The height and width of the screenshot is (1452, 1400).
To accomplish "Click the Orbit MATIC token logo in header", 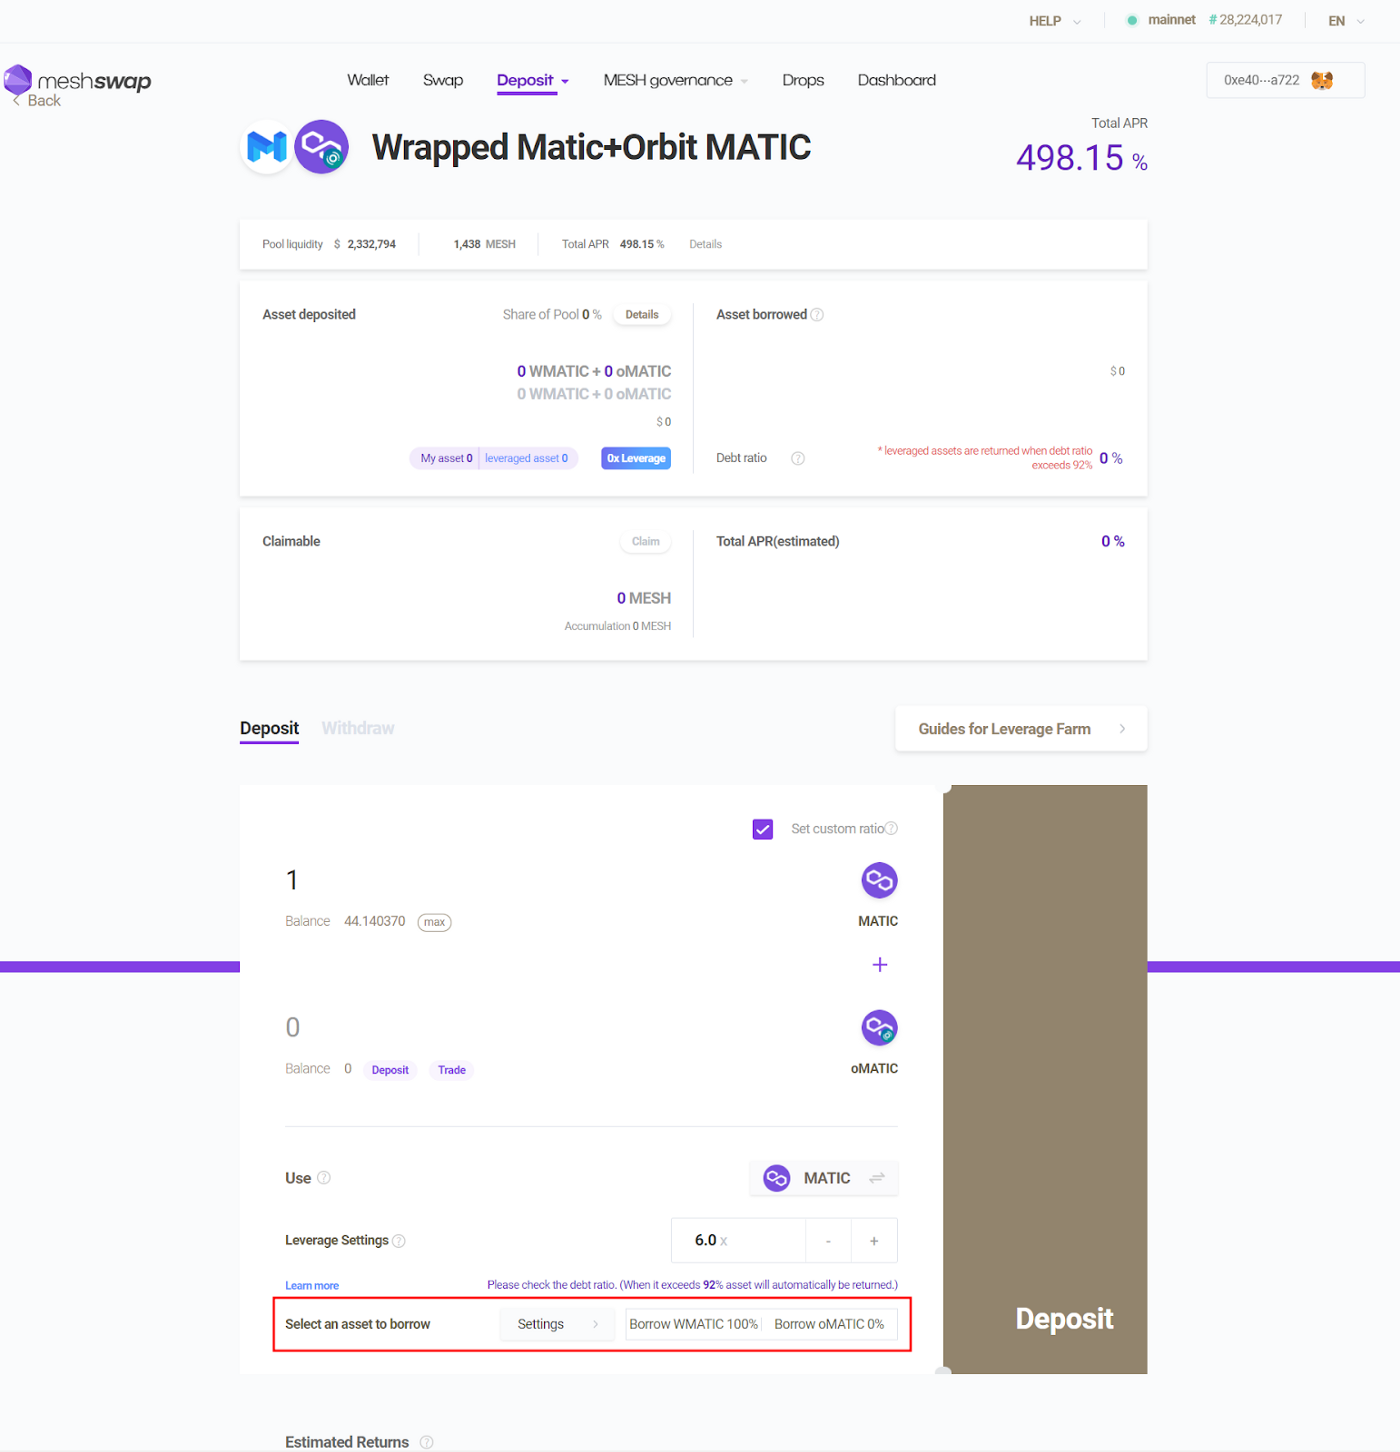I will [x=321, y=147].
